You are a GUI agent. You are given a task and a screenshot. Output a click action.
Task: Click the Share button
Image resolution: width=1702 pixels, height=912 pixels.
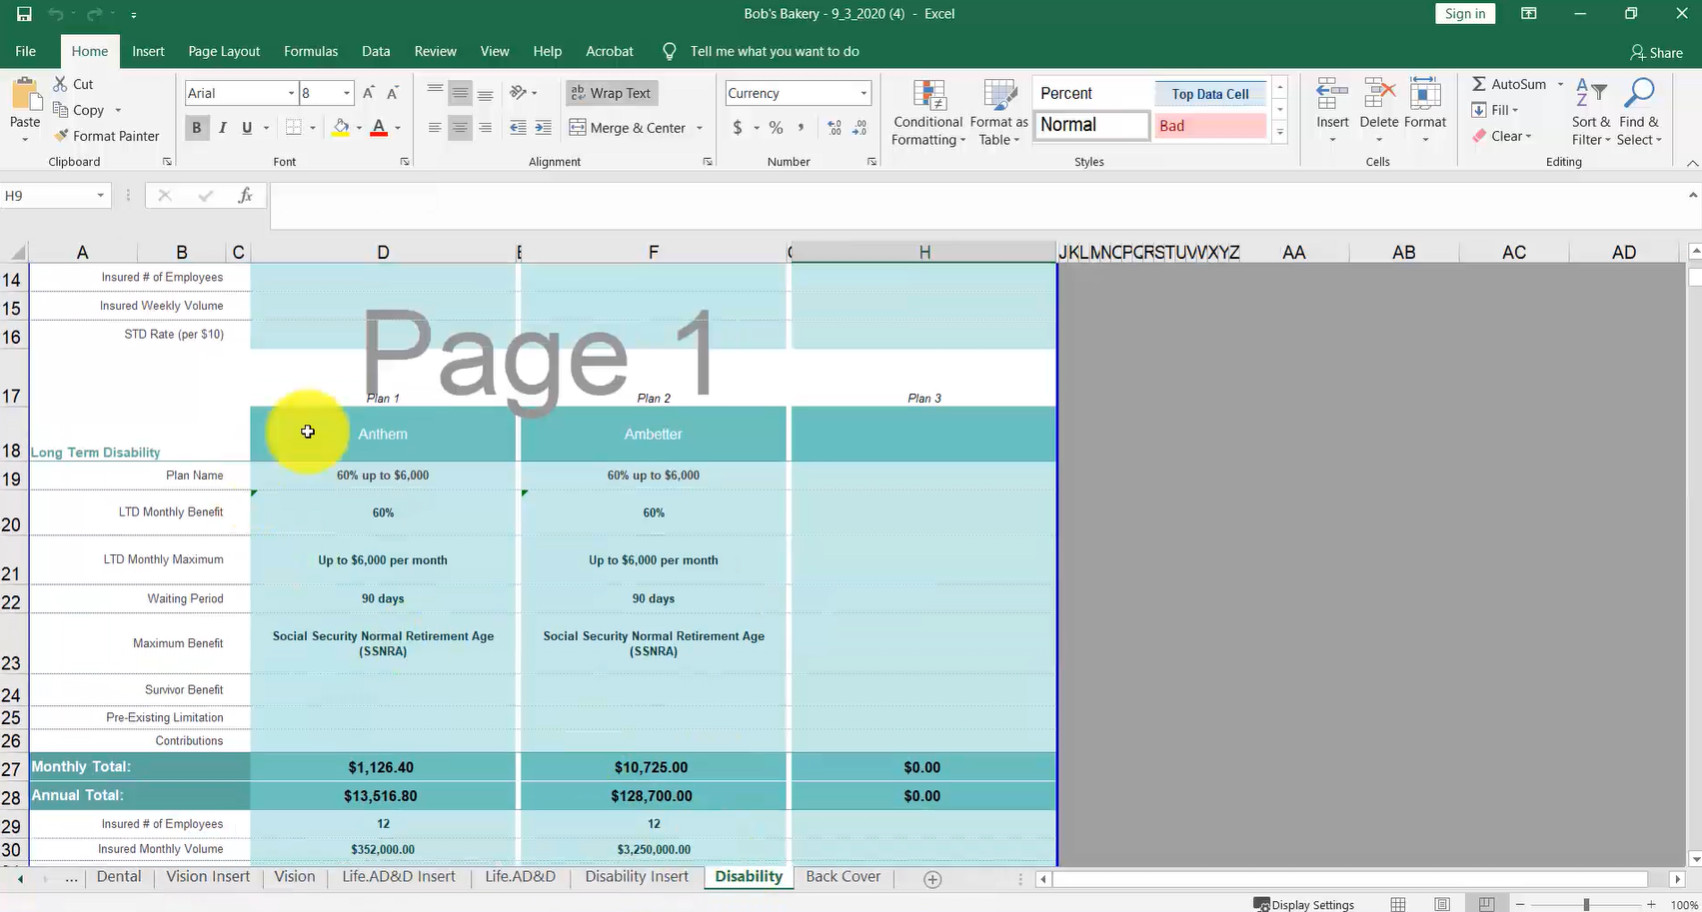pos(1656,52)
